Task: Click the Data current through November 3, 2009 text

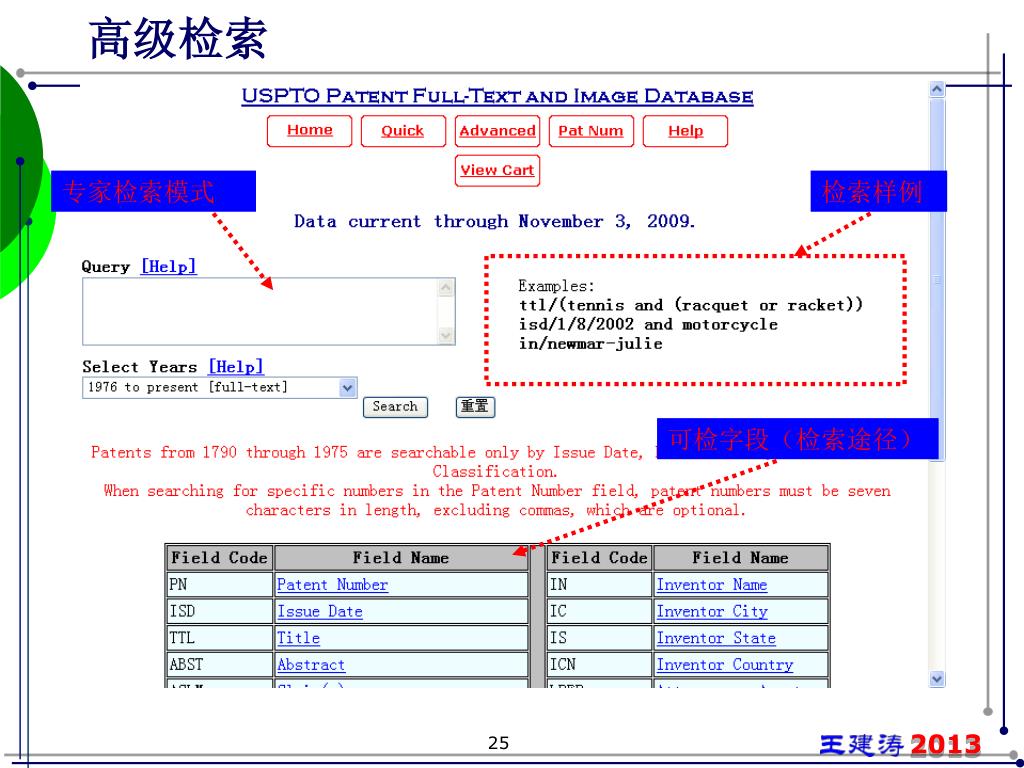Action: [x=495, y=221]
